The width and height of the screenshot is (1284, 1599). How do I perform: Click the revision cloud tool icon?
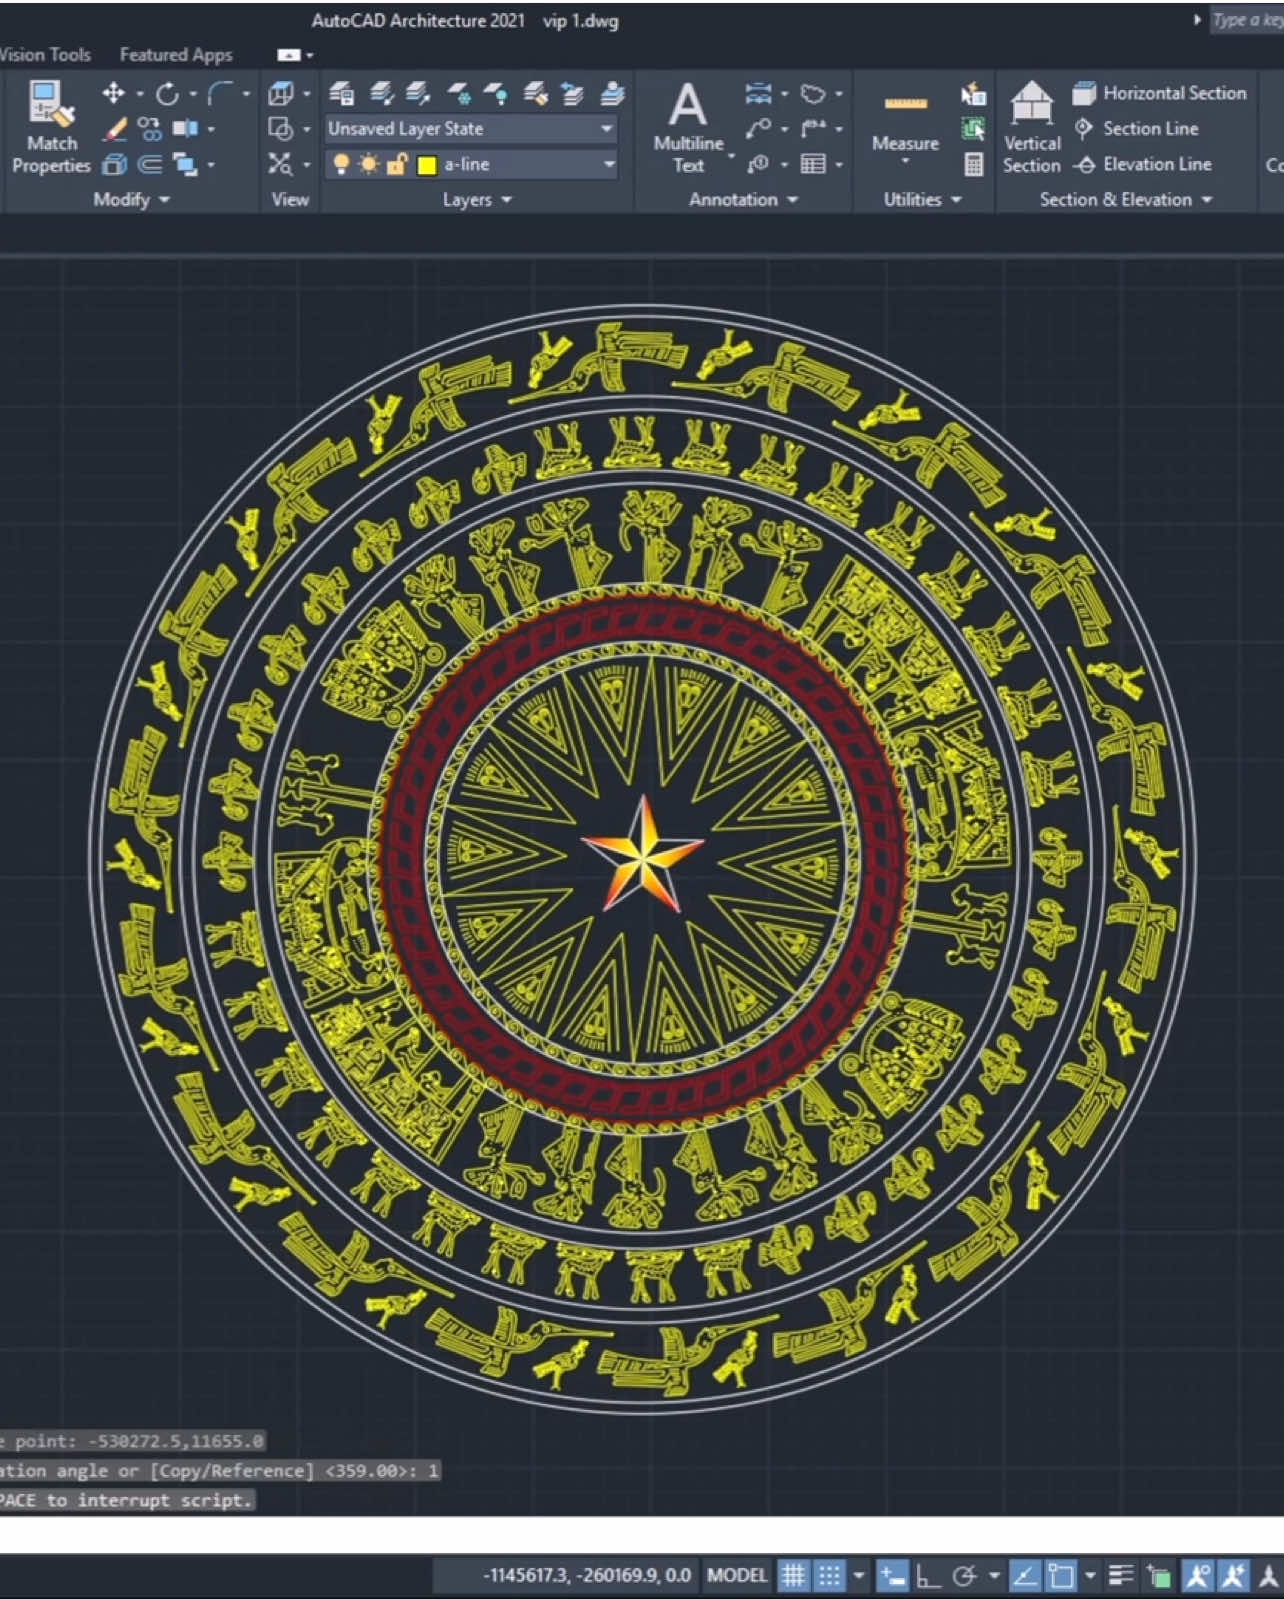[x=813, y=93]
